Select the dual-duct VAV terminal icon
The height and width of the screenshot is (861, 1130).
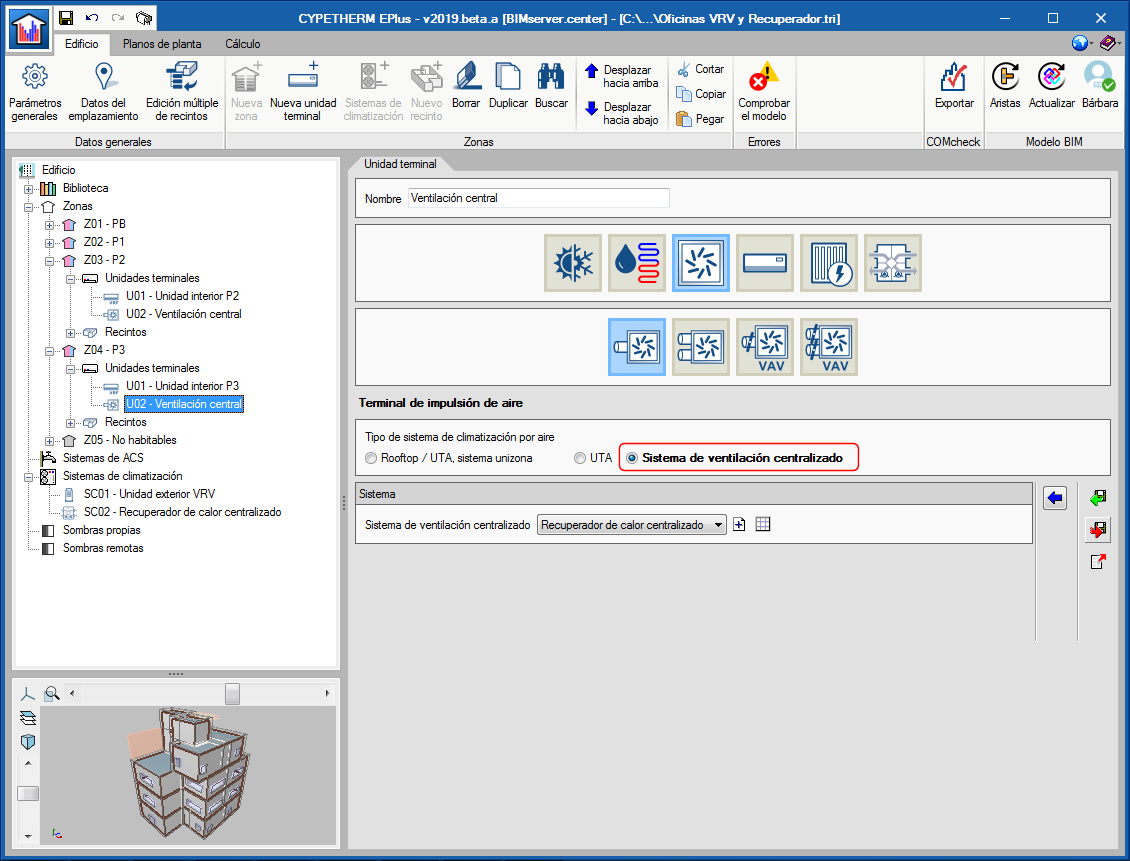click(x=829, y=347)
